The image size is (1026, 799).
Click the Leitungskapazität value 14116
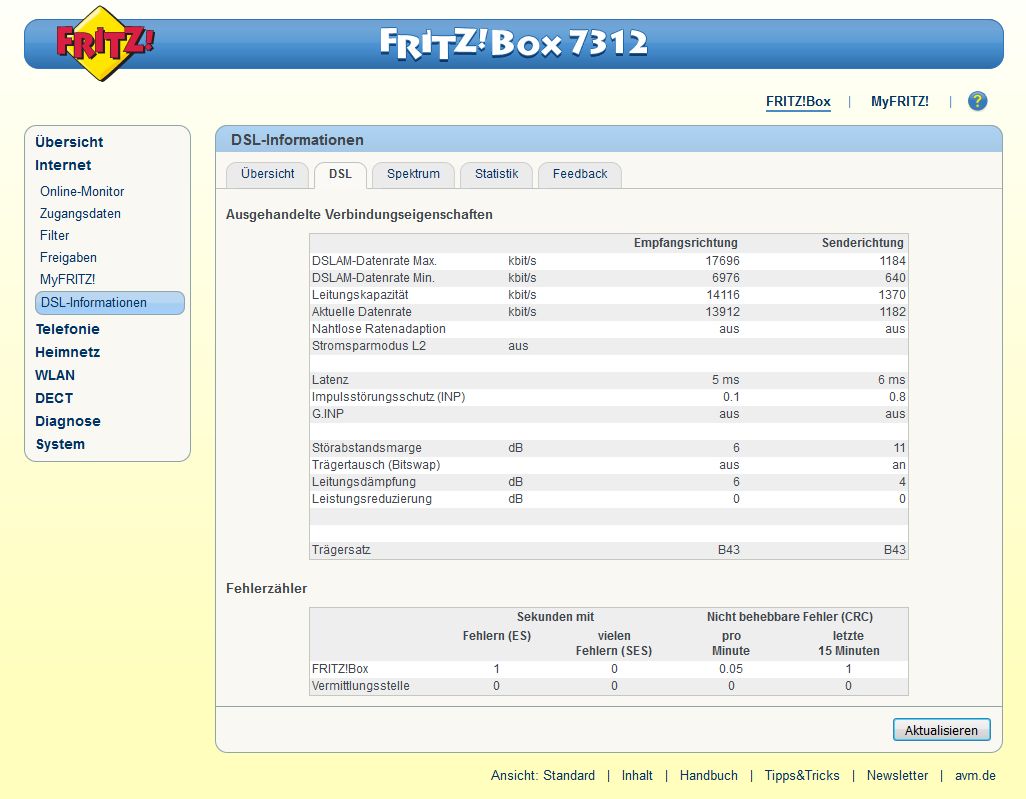coord(723,294)
